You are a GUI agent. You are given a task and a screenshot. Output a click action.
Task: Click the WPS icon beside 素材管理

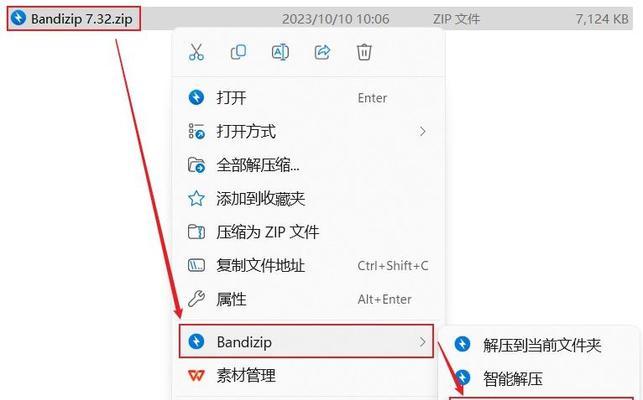pos(196,375)
